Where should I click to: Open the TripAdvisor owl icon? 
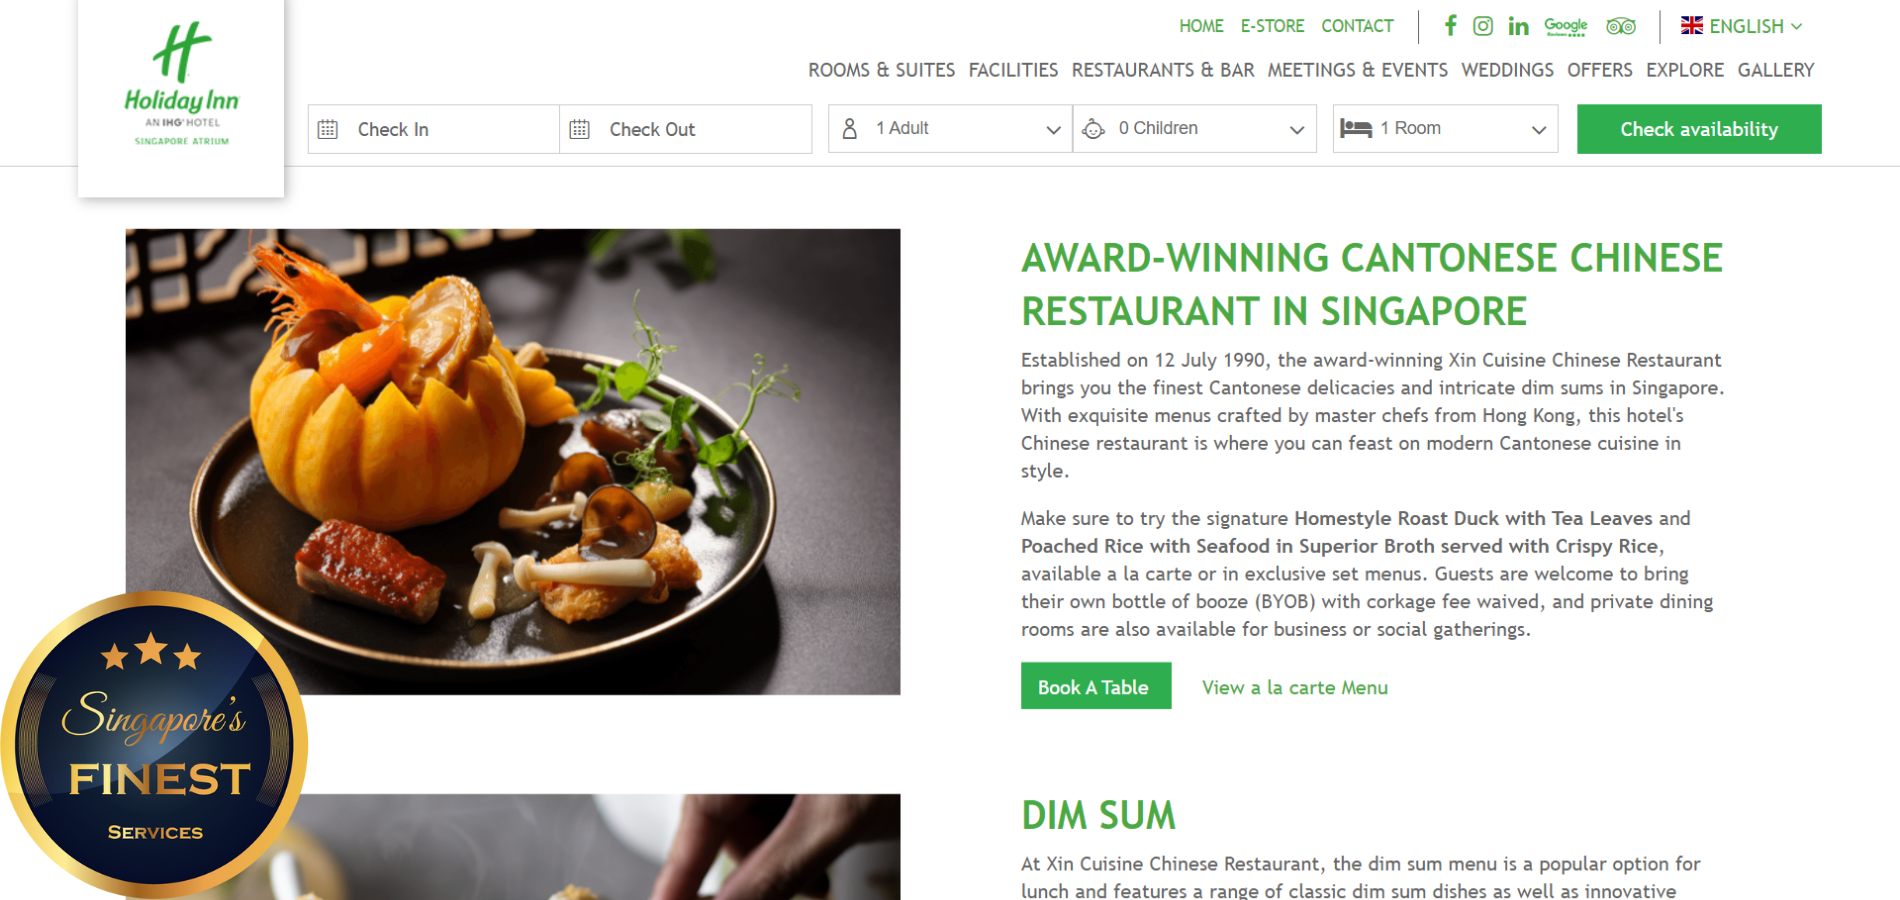pyautogui.click(x=1621, y=26)
